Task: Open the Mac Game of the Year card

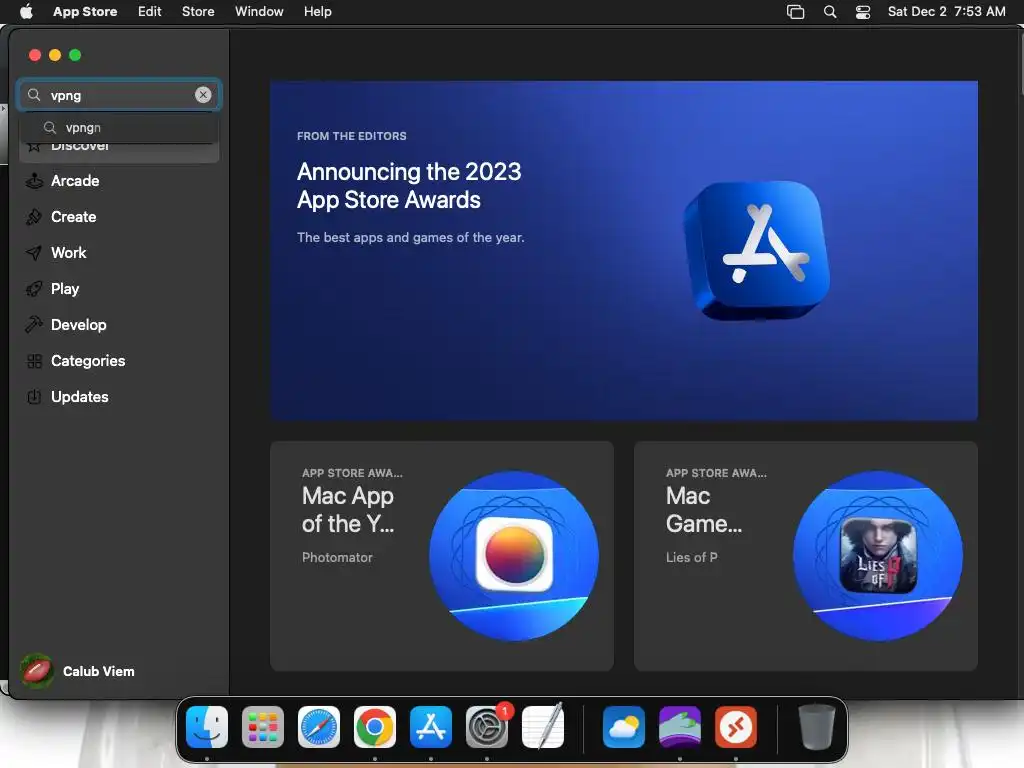Action: coord(805,556)
